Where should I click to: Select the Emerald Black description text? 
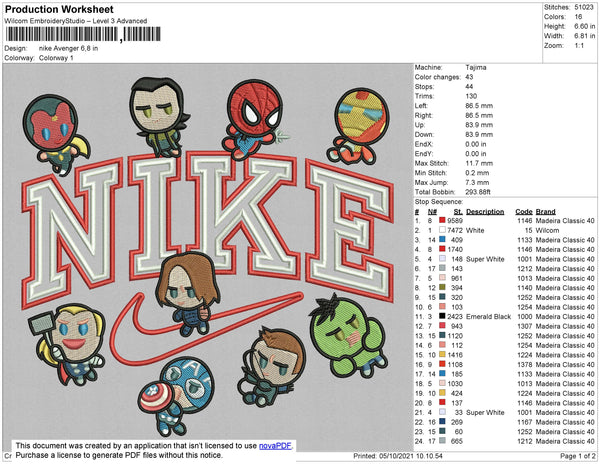489,316
